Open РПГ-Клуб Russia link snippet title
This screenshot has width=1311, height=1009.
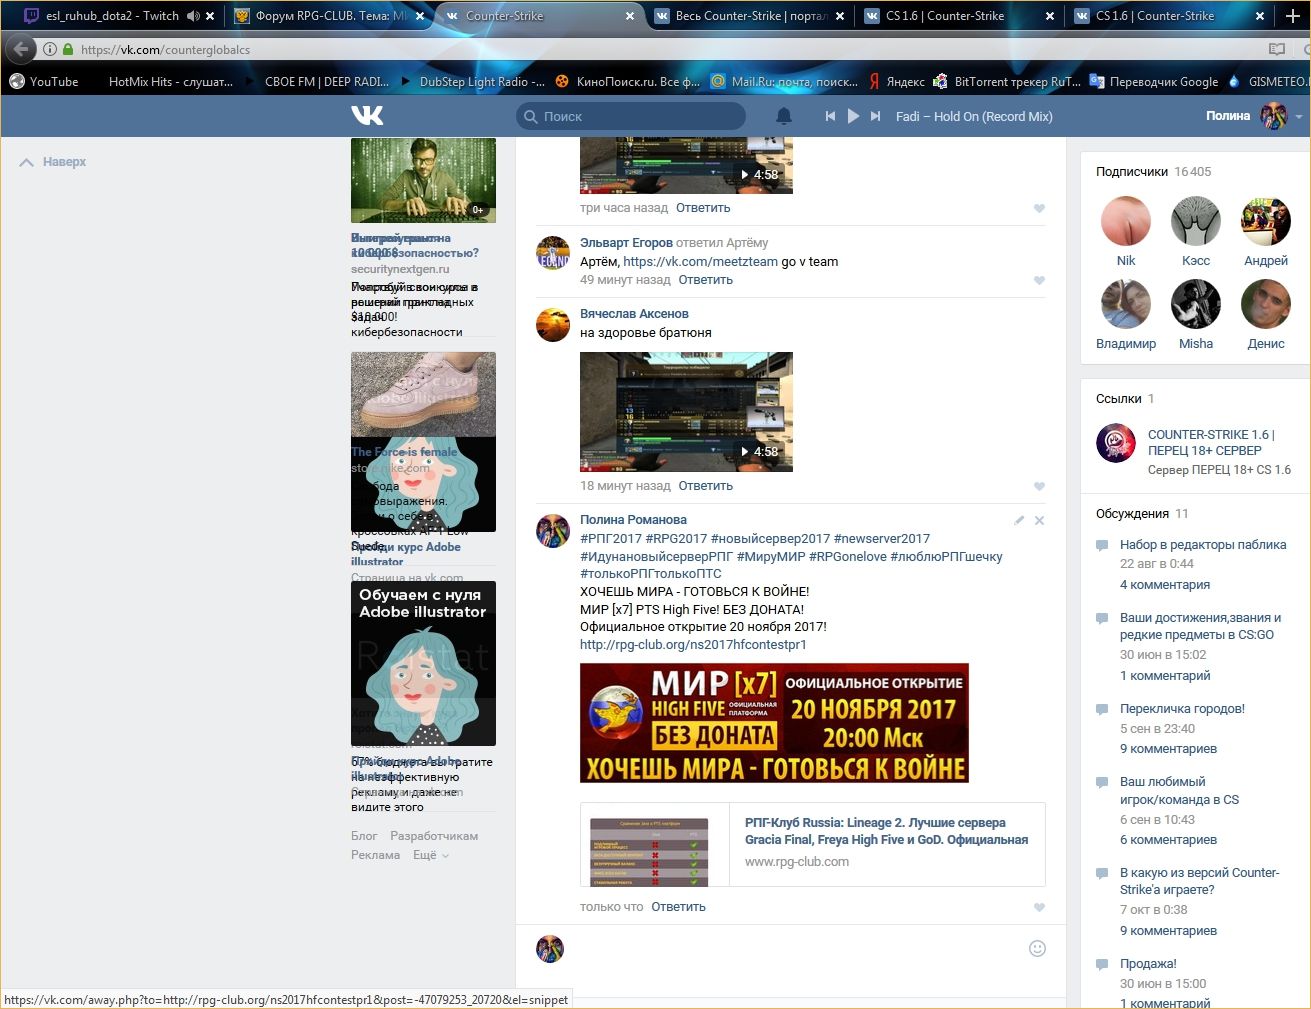coord(886,831)
